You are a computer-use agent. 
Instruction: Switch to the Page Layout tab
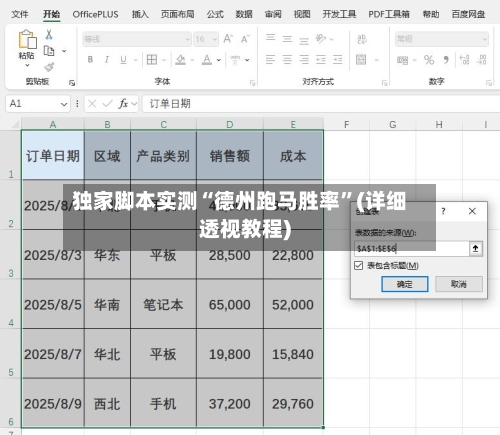177,14
